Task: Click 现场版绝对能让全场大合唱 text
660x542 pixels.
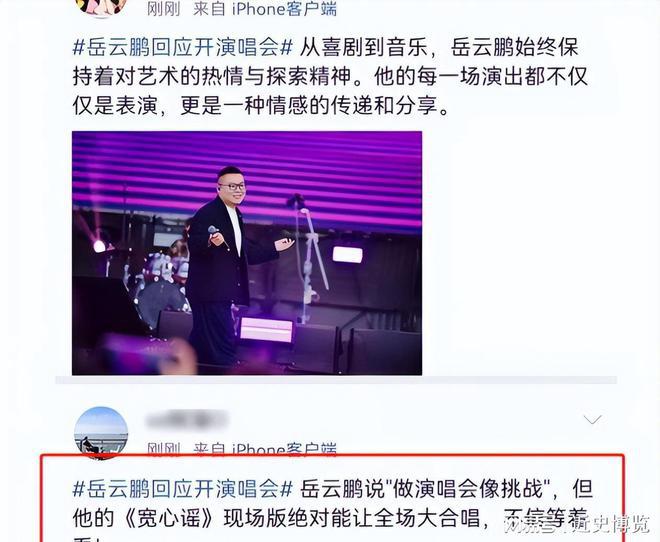Action: 352,518
